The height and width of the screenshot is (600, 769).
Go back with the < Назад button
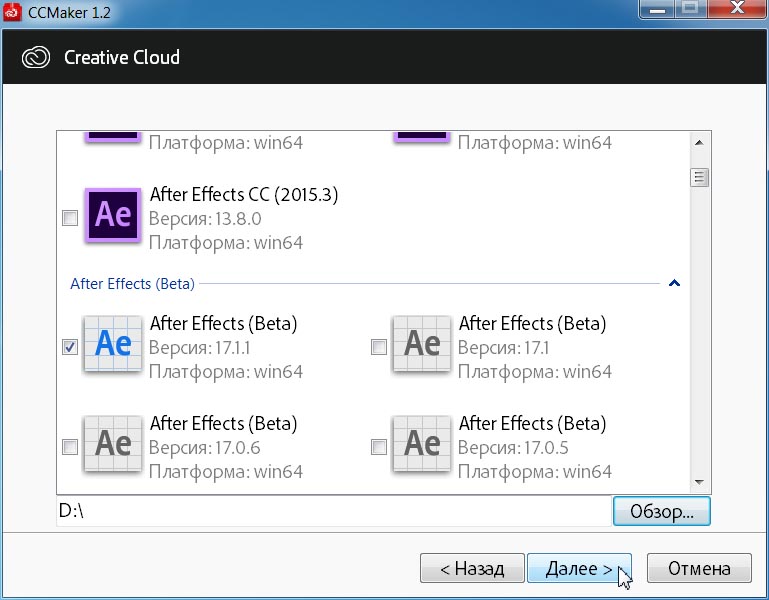coord(472,568)
